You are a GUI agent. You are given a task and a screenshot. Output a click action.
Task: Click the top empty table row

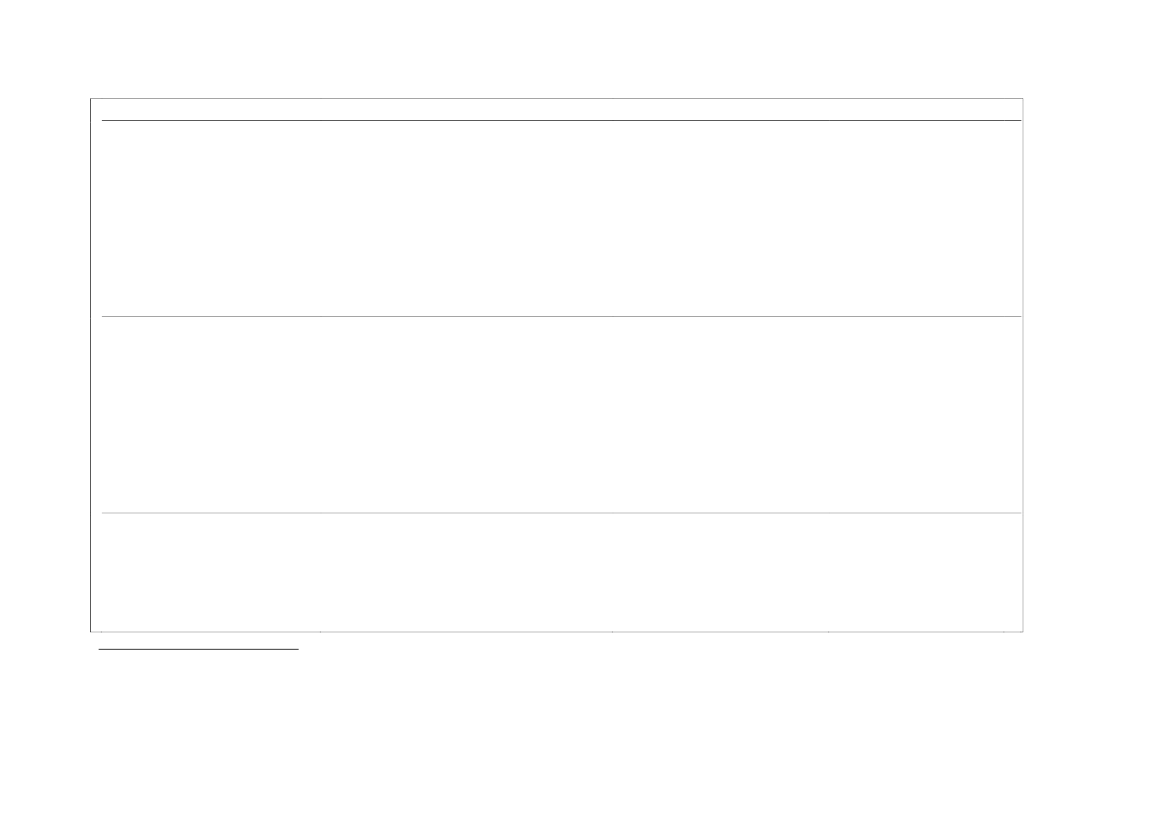click(560, 218)
